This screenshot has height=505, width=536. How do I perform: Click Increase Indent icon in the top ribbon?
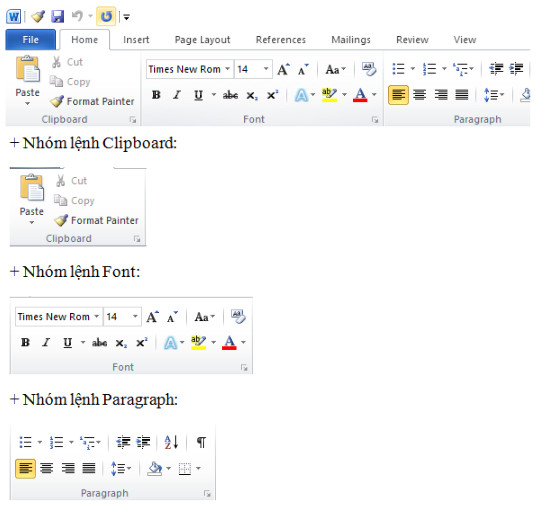516,69
